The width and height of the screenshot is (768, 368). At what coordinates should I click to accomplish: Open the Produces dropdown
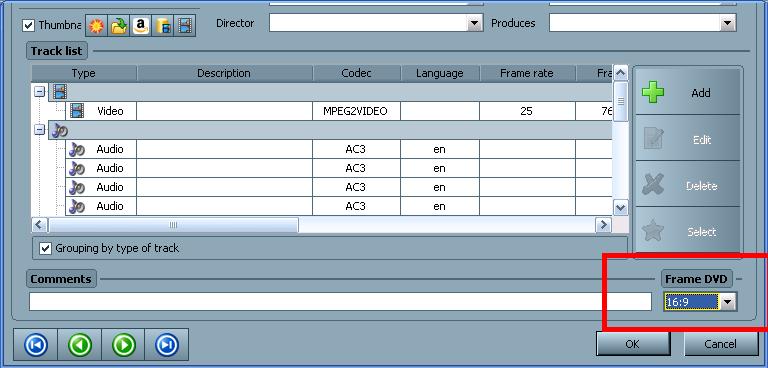[727, 23]
